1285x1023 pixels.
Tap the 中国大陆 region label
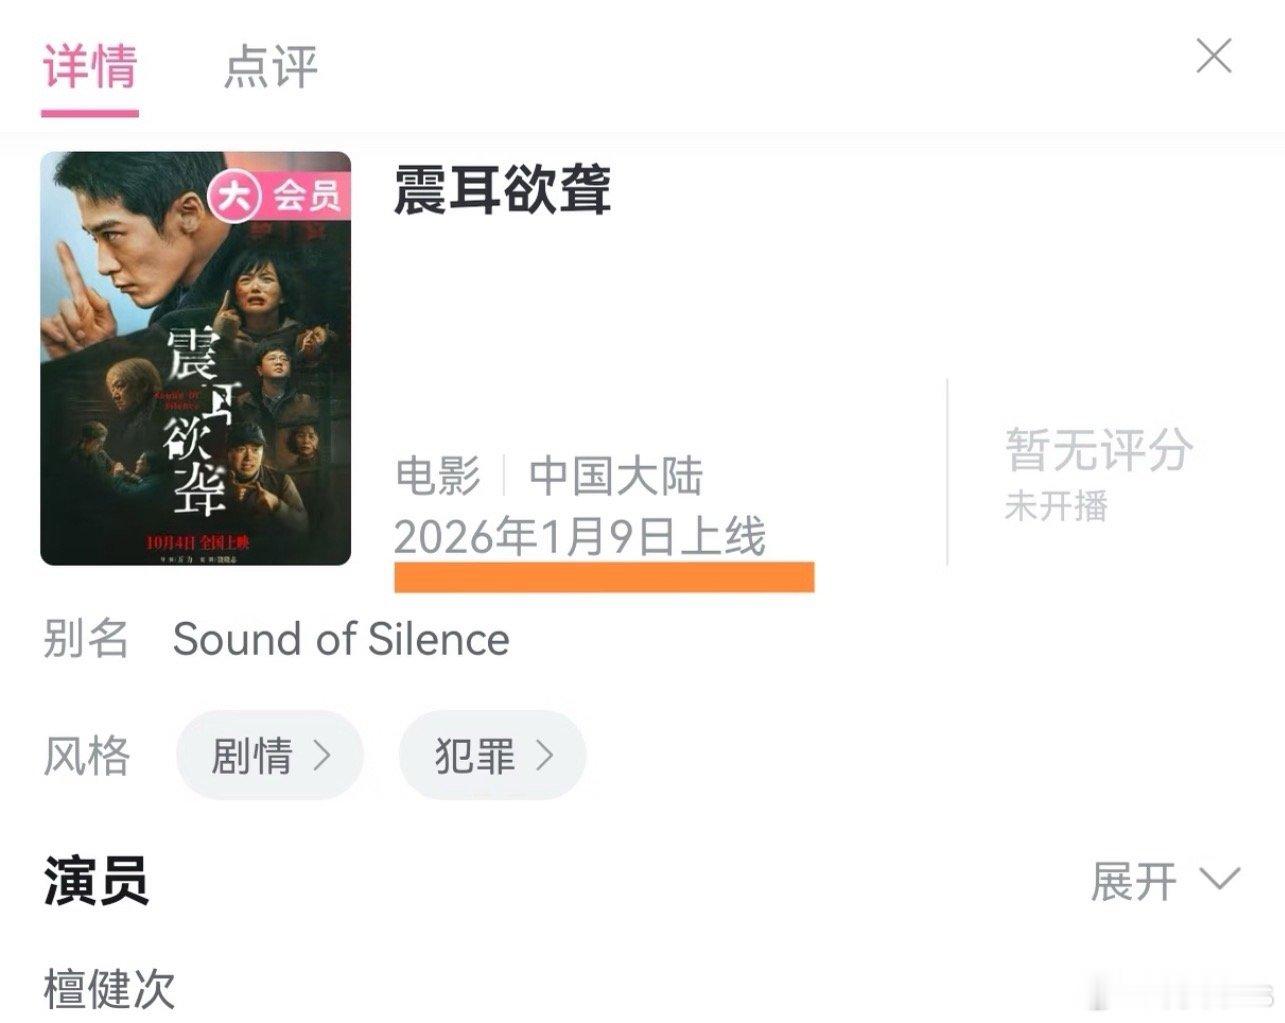click(x=616, y=476)
